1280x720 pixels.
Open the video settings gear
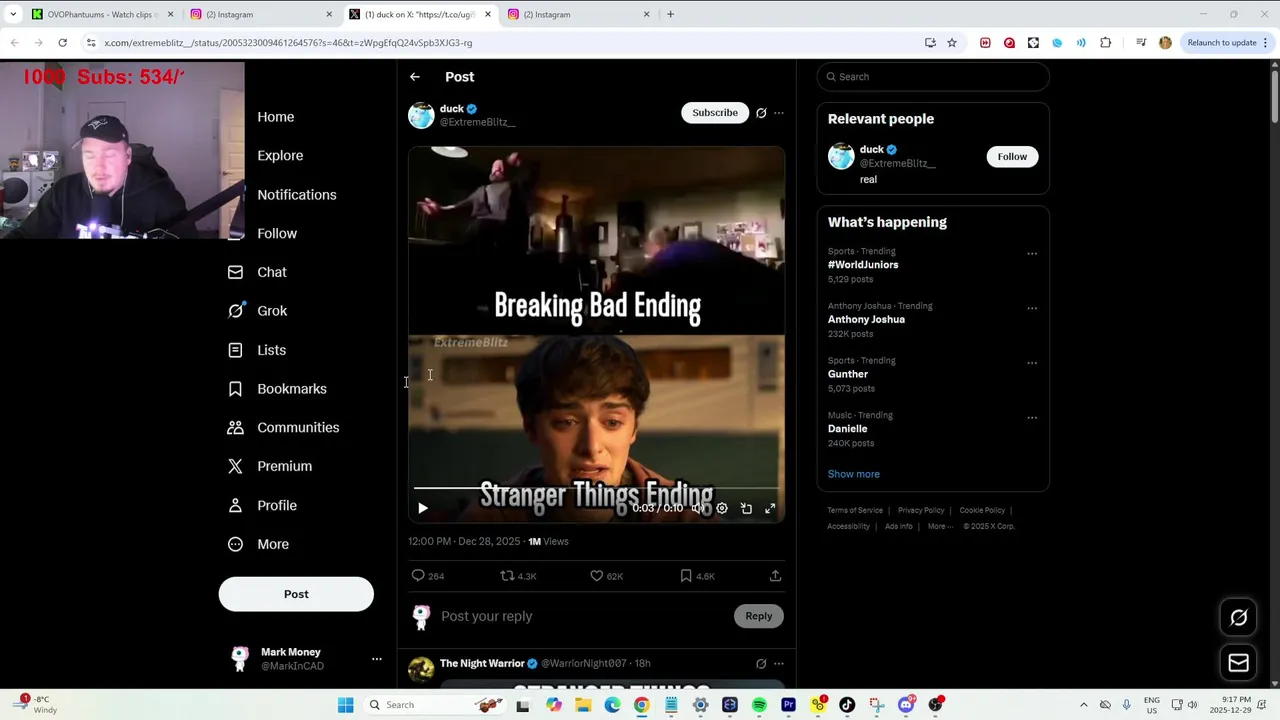point(722,508)
